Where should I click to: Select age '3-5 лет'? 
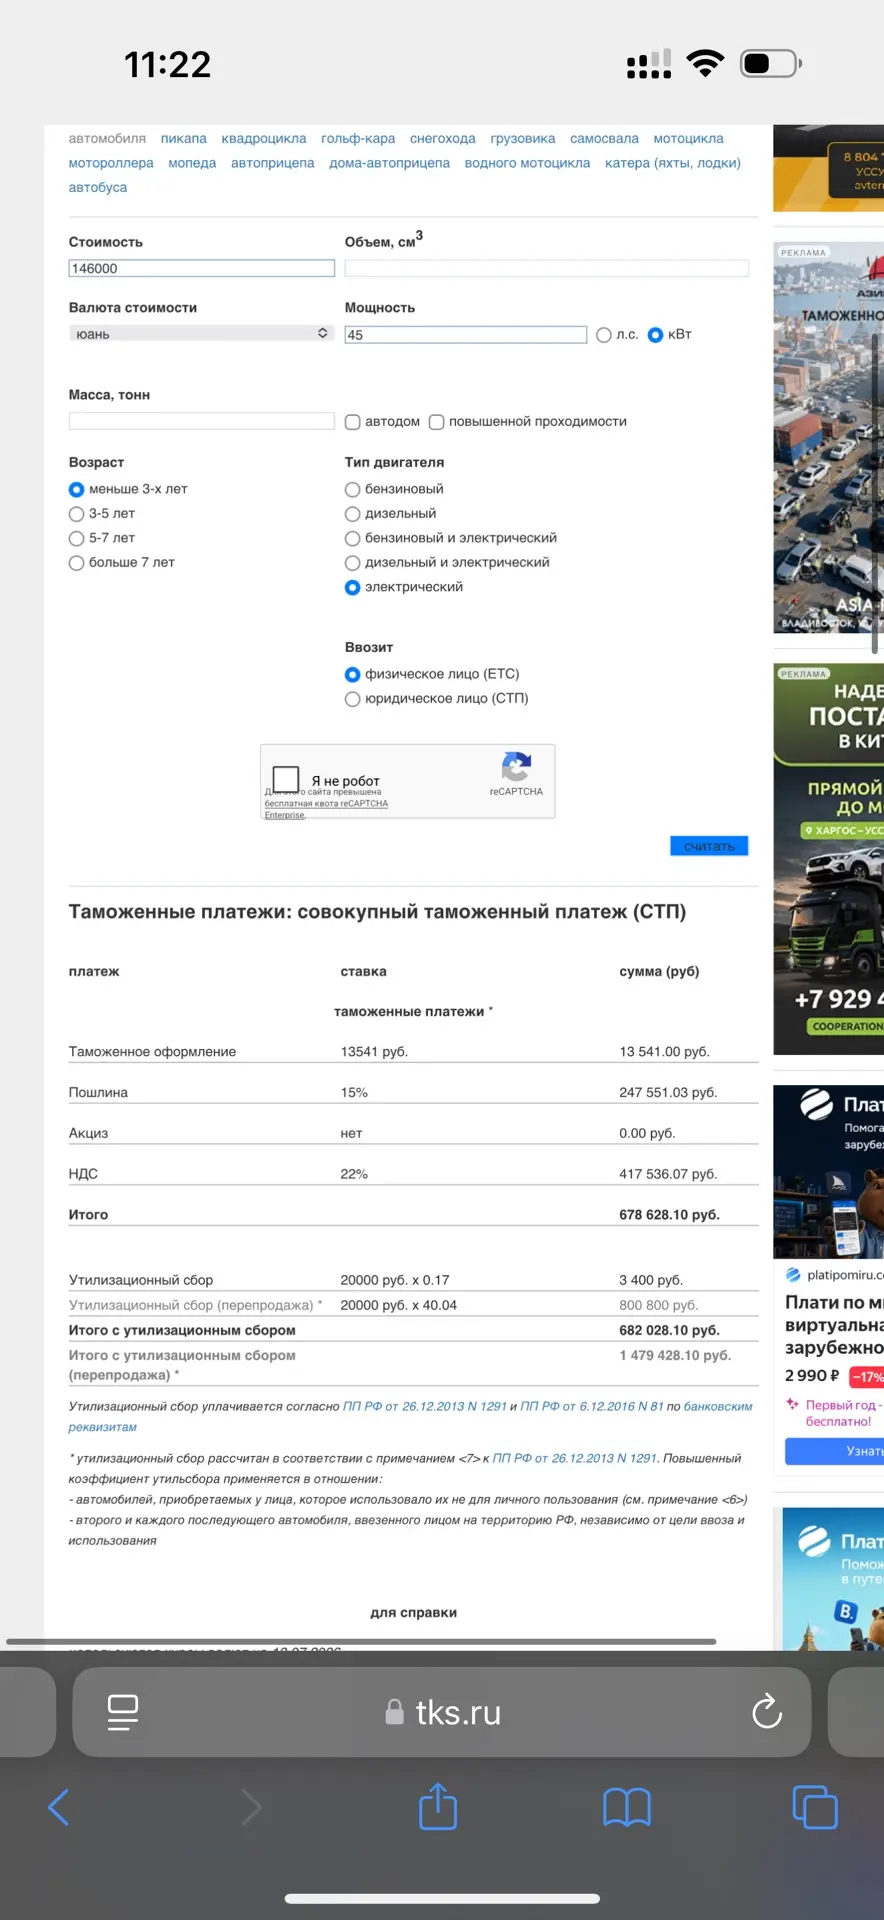(76, 514)
